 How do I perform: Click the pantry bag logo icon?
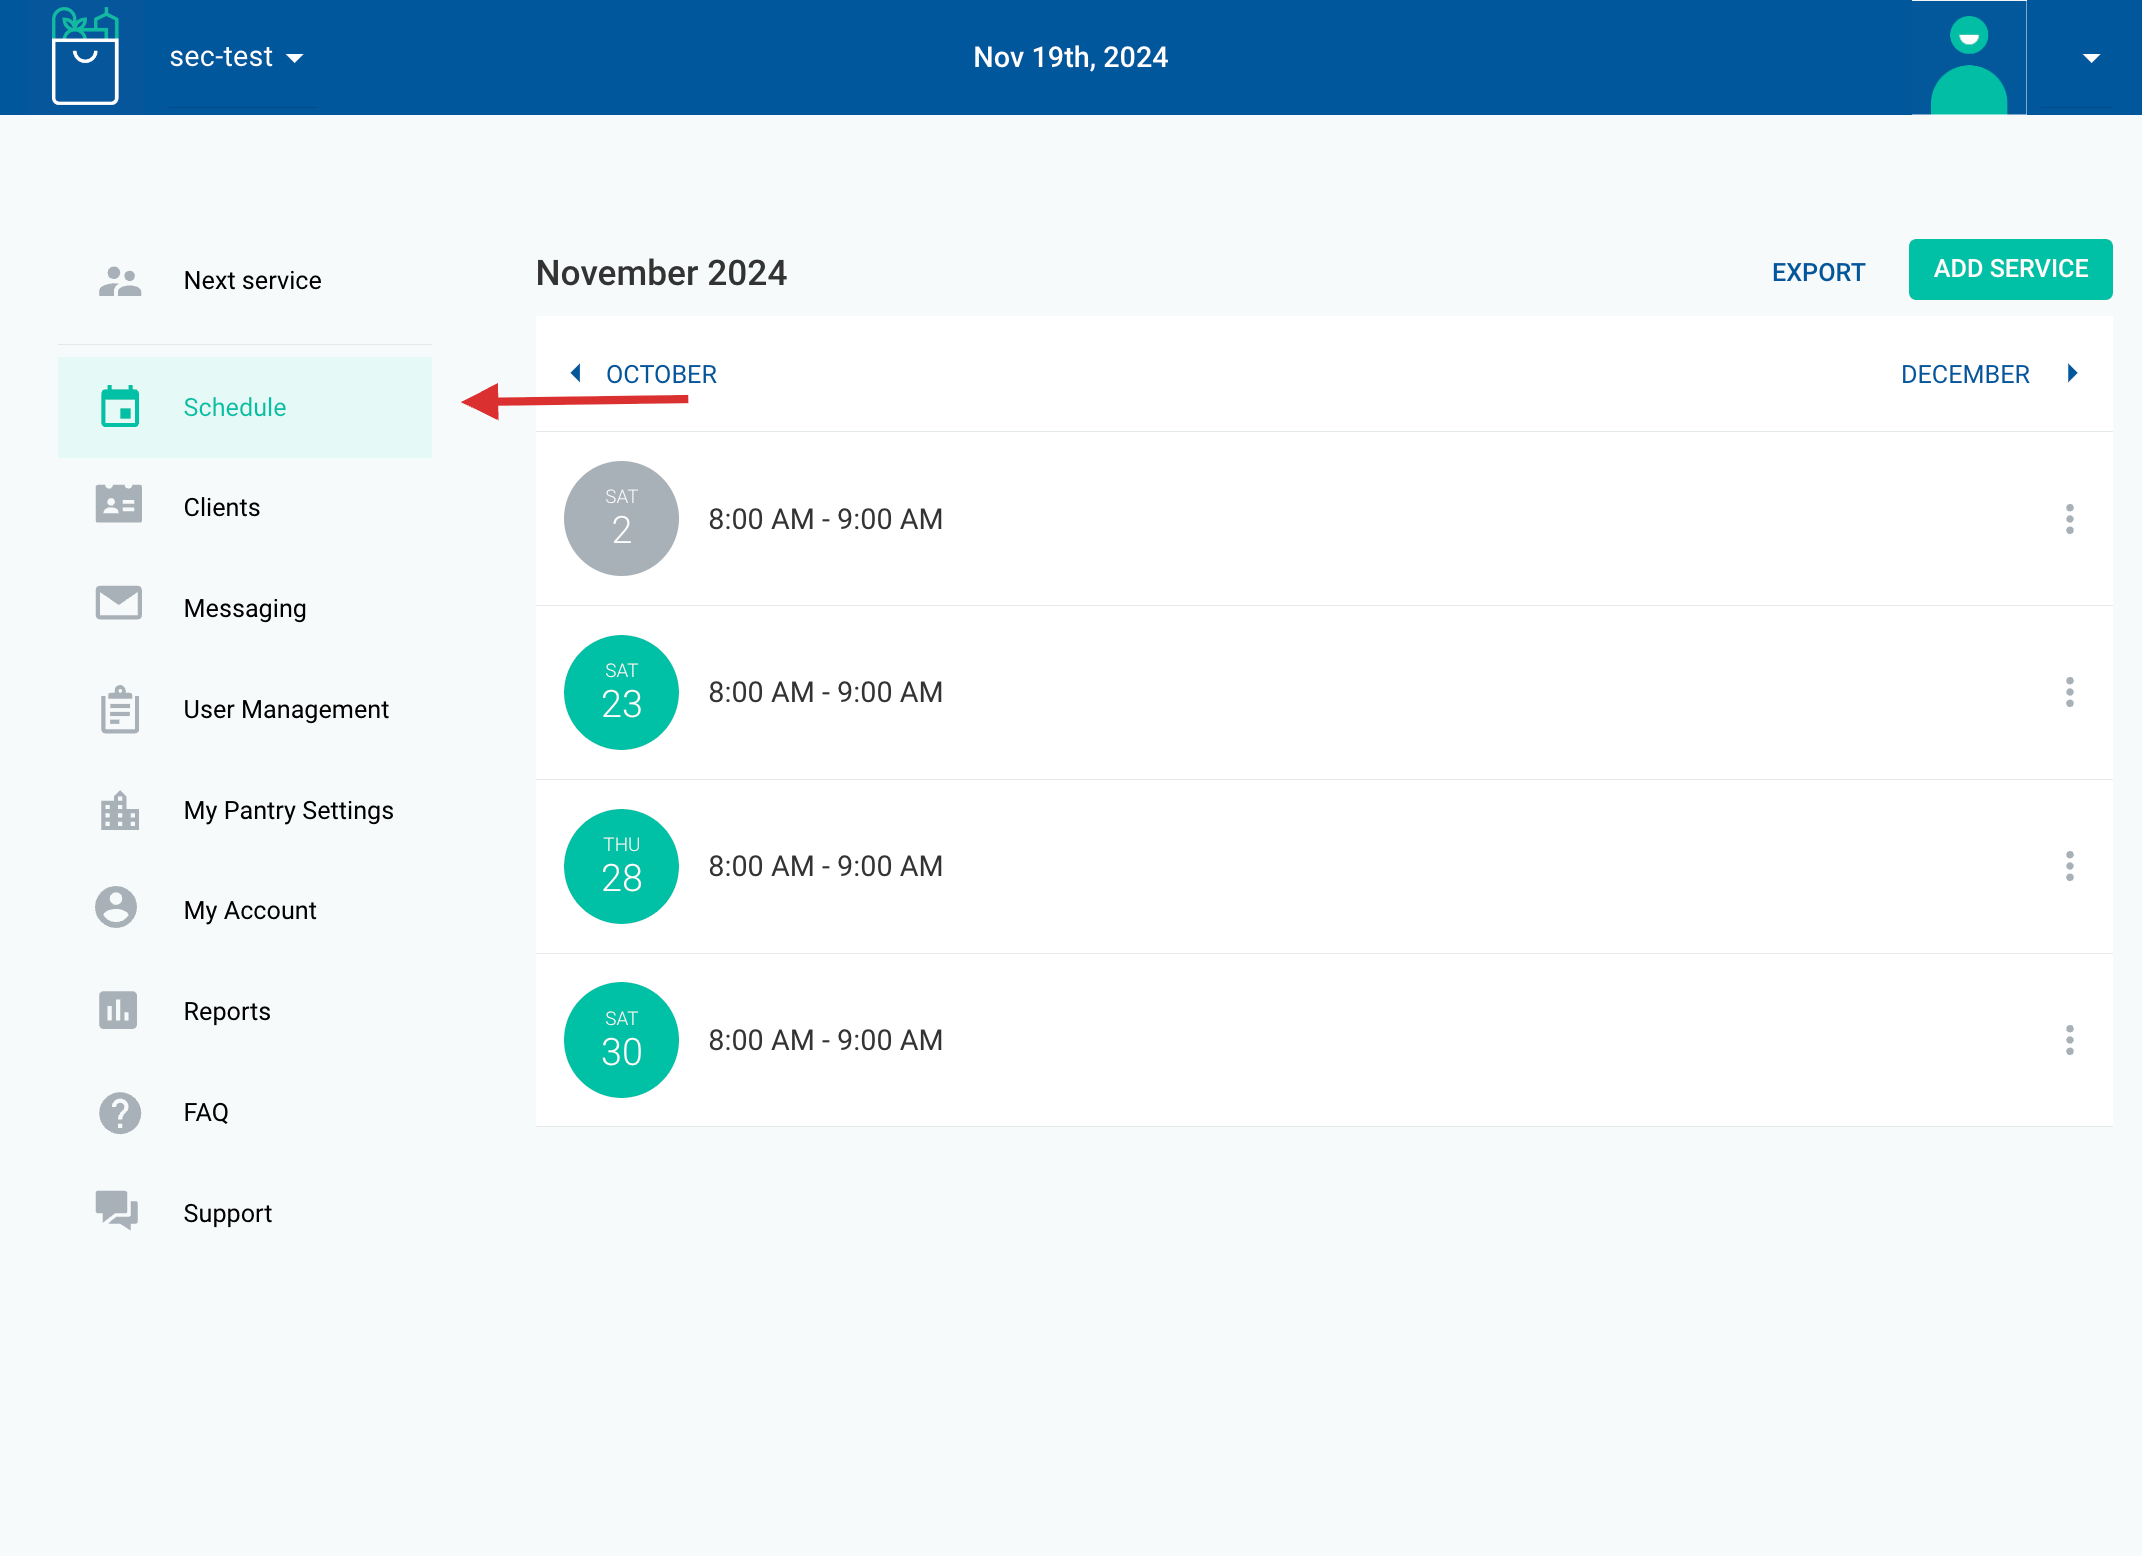[85, 56]
